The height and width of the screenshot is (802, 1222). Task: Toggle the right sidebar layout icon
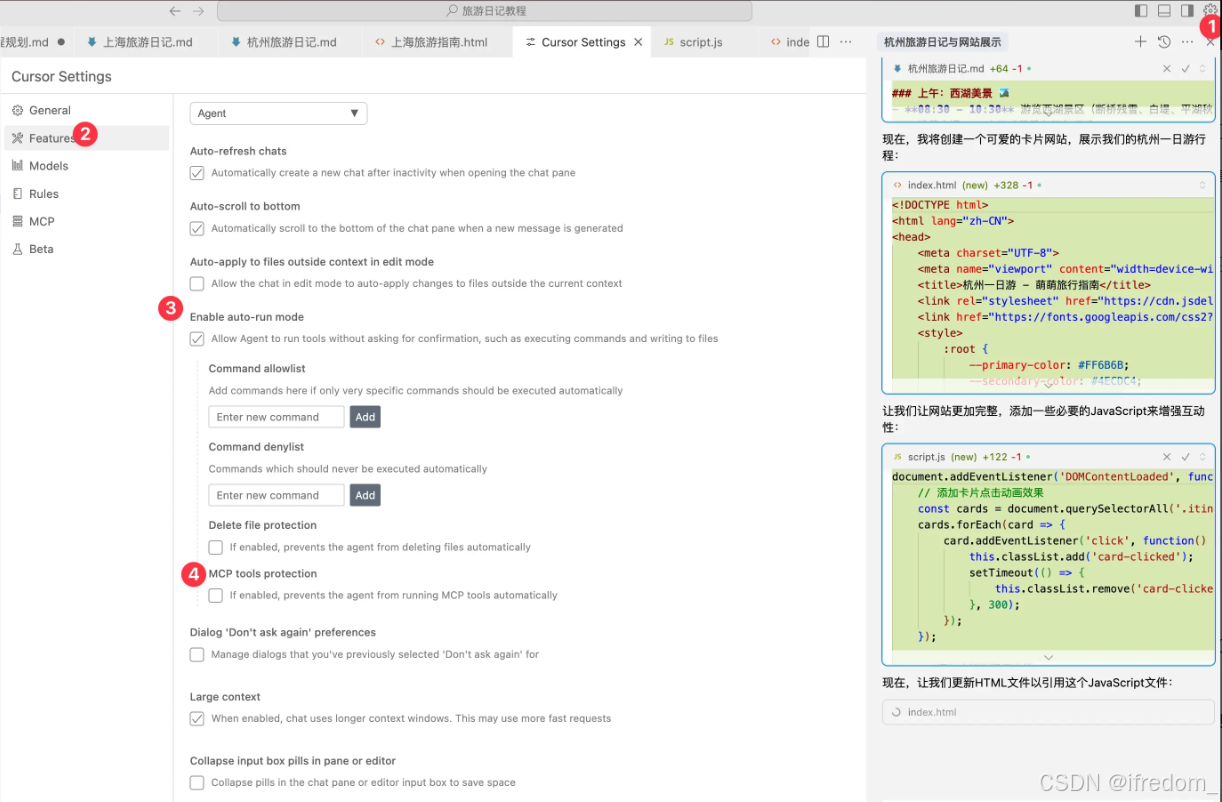pyautogui.click(x=1187, y=11)
